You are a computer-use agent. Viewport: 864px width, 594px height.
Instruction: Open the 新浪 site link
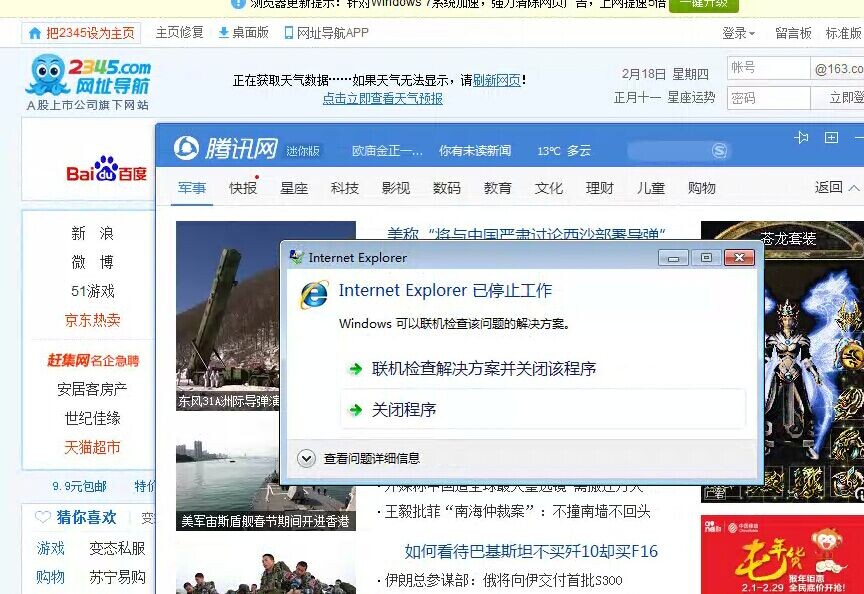click(x=92, y=234)
